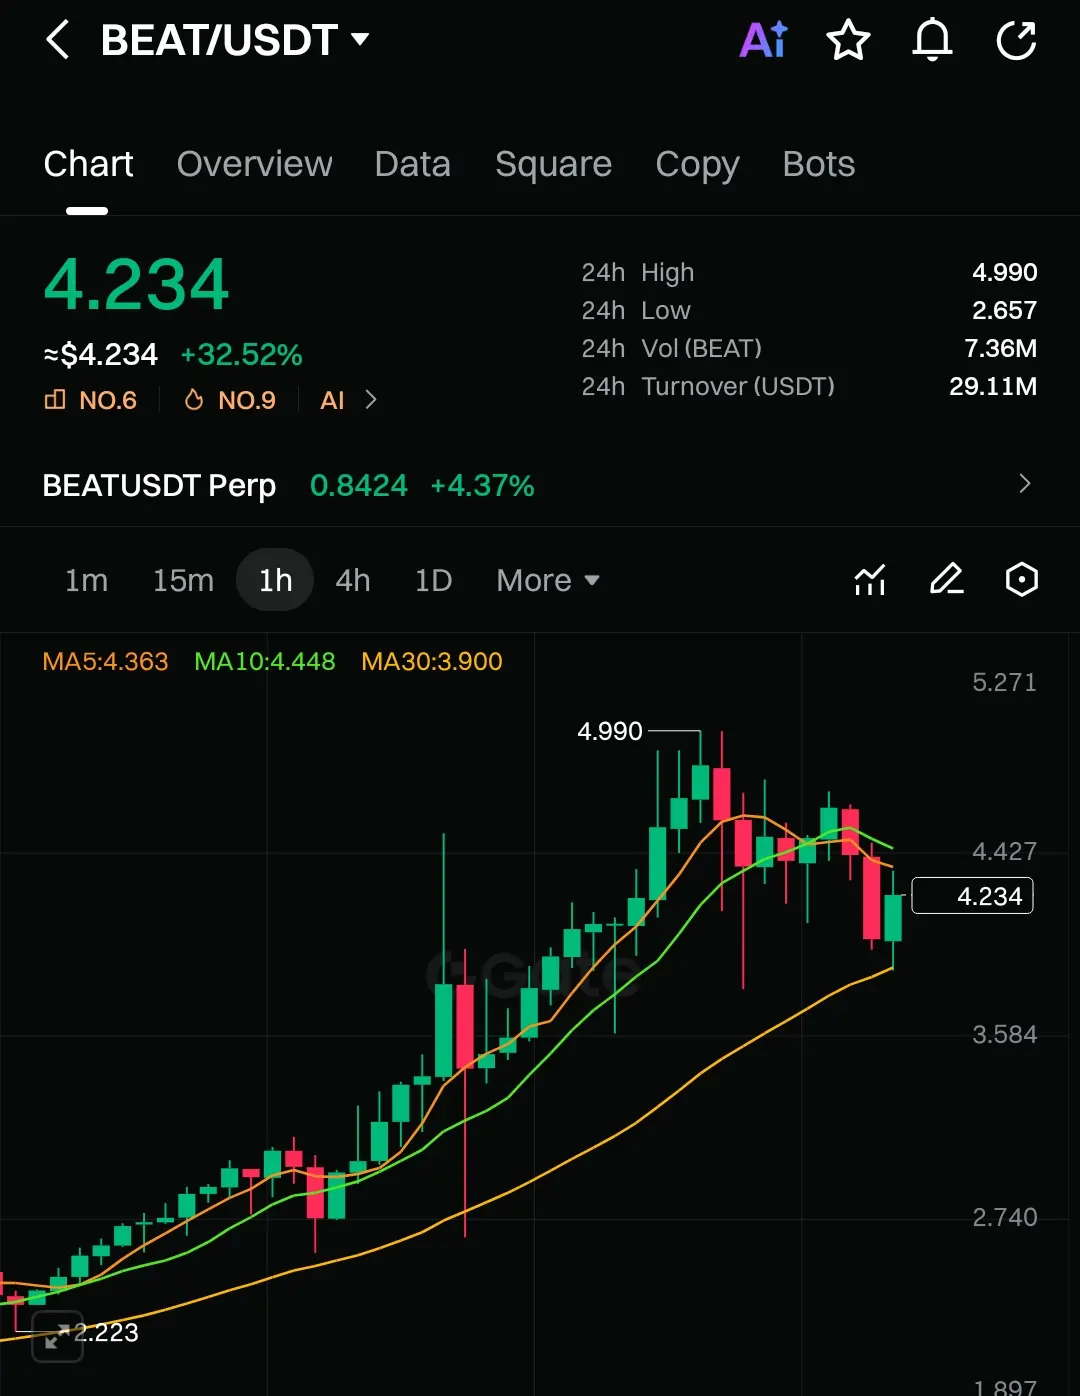Tap the NO.6 ranking tag
The image size is (1080, 1396).
(x=90, y=400)
